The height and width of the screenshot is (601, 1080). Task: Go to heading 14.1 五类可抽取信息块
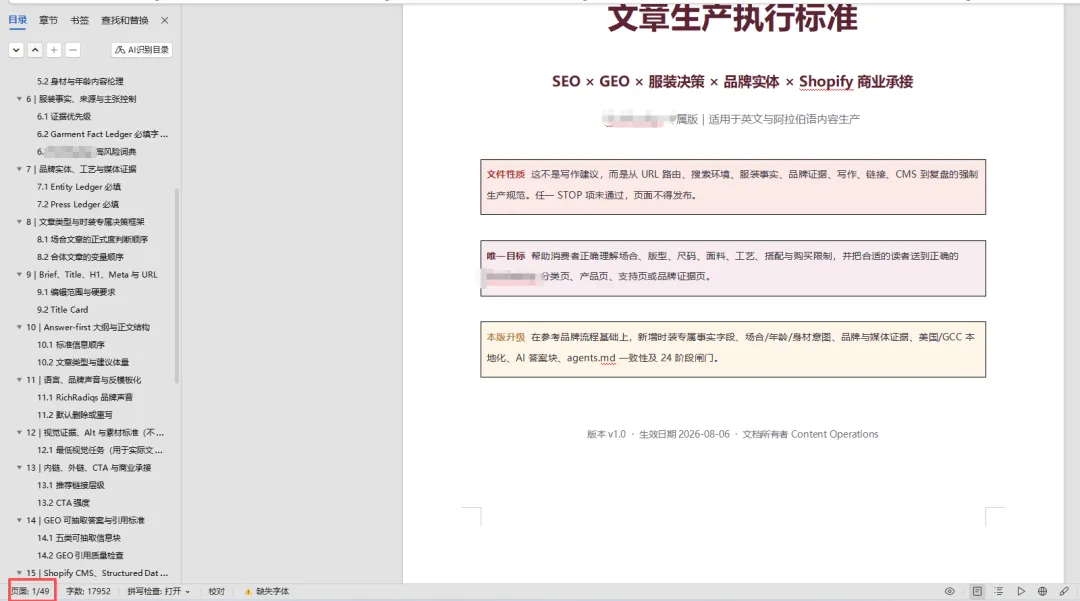[x=79, y=538]
